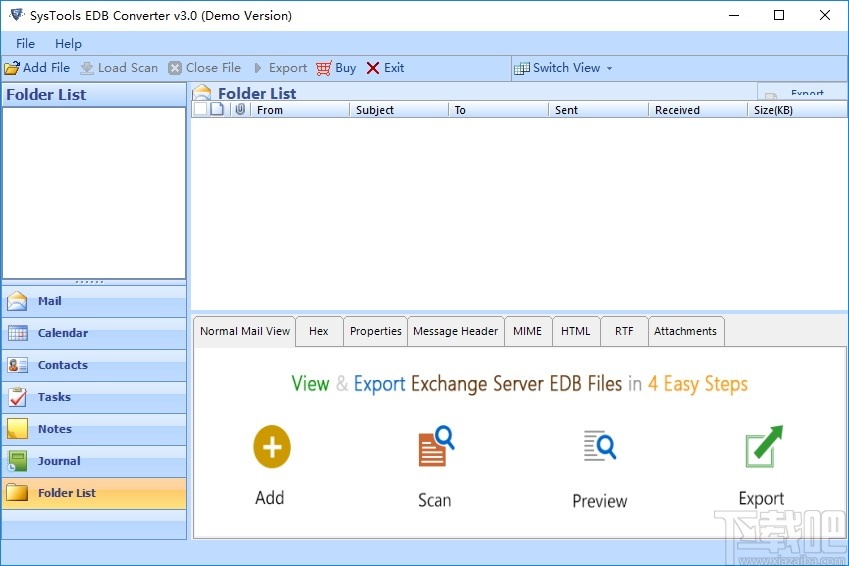Click the Scan step label

point(434,500)
